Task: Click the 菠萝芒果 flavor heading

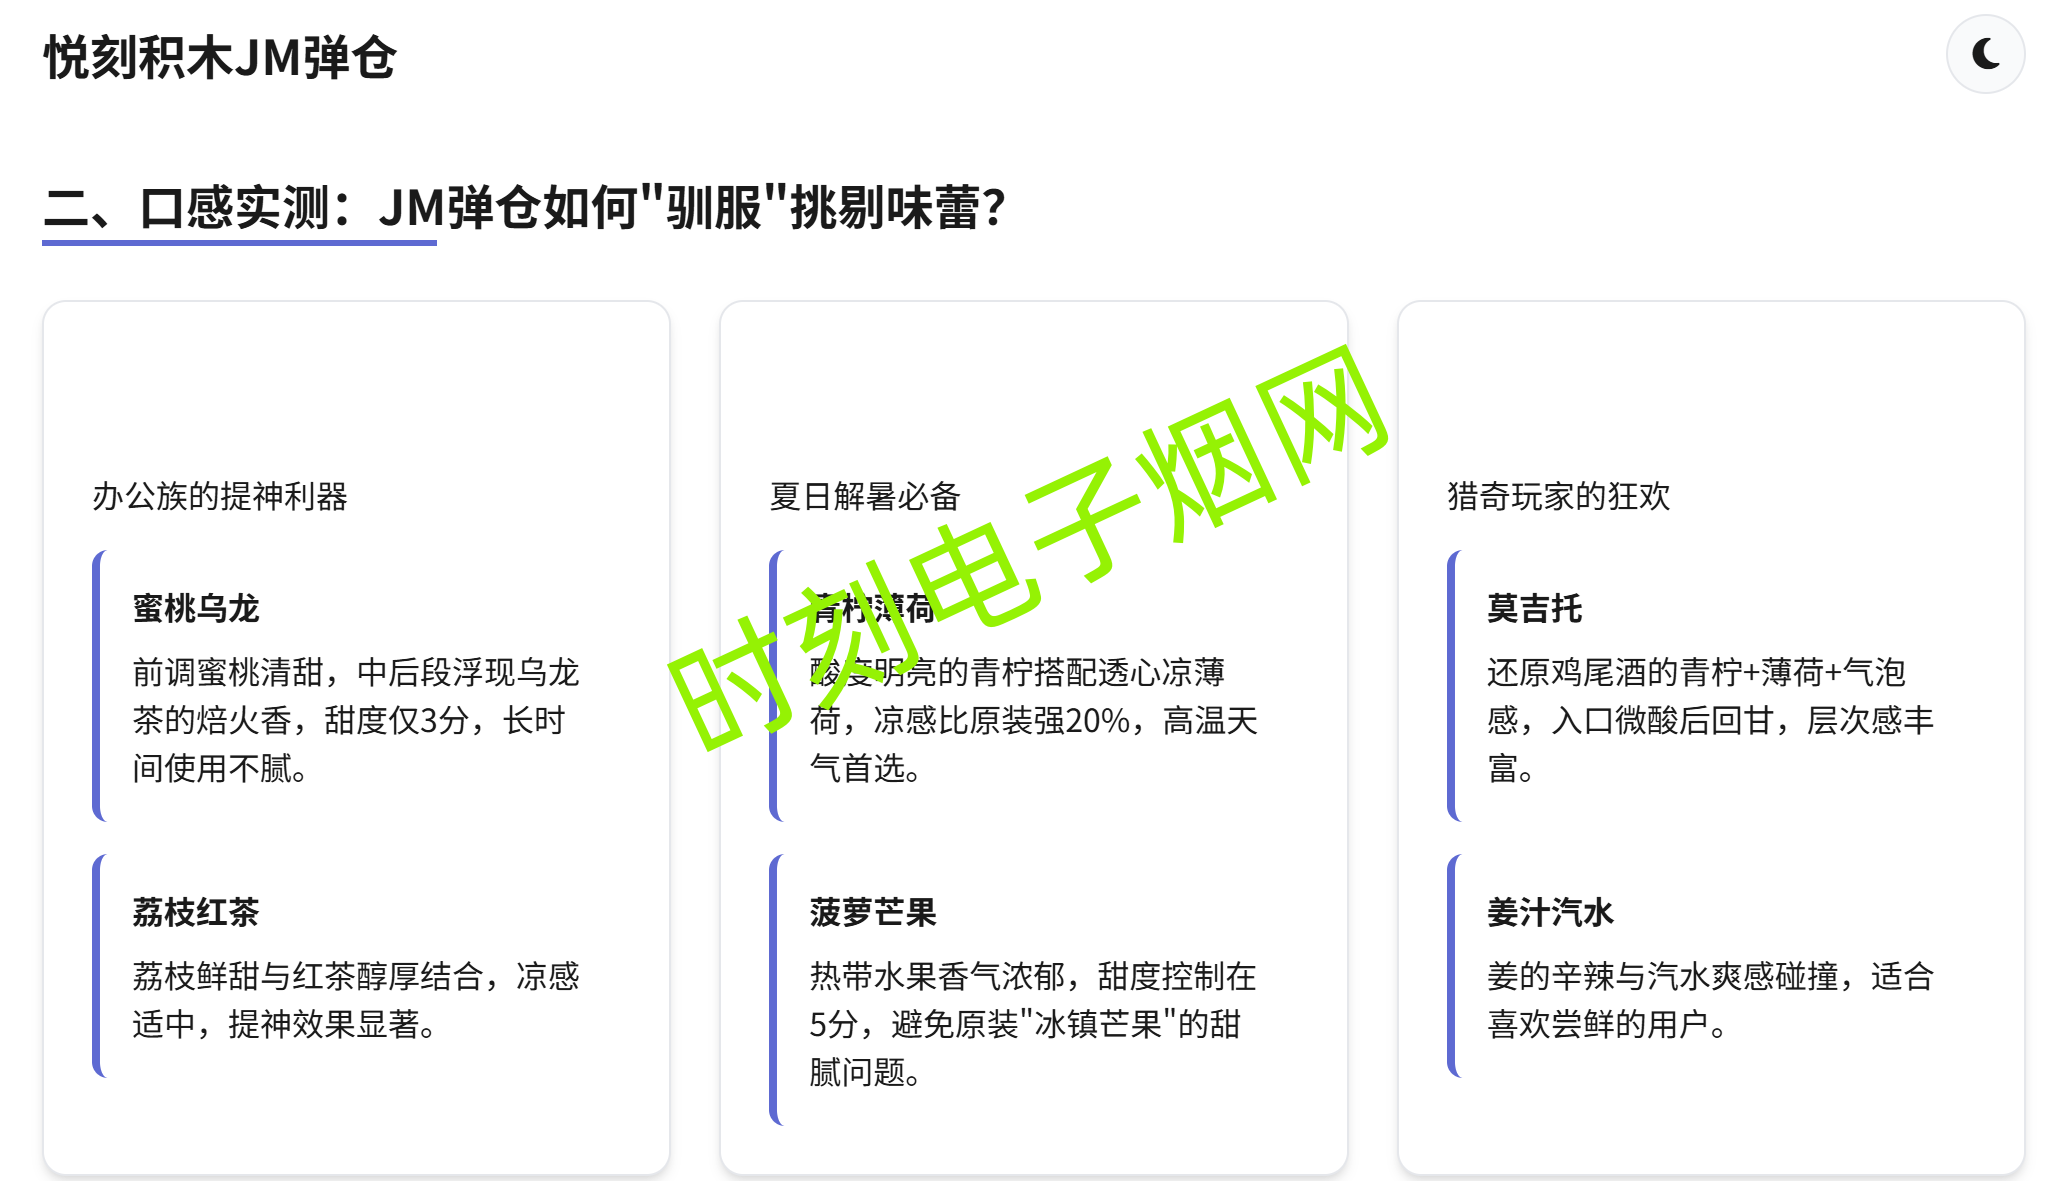Action: pos(873,912)
